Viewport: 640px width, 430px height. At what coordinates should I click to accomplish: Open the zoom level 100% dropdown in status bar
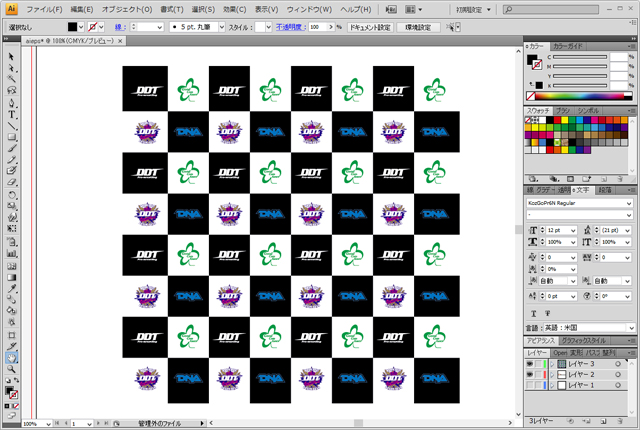coord(48,424)
